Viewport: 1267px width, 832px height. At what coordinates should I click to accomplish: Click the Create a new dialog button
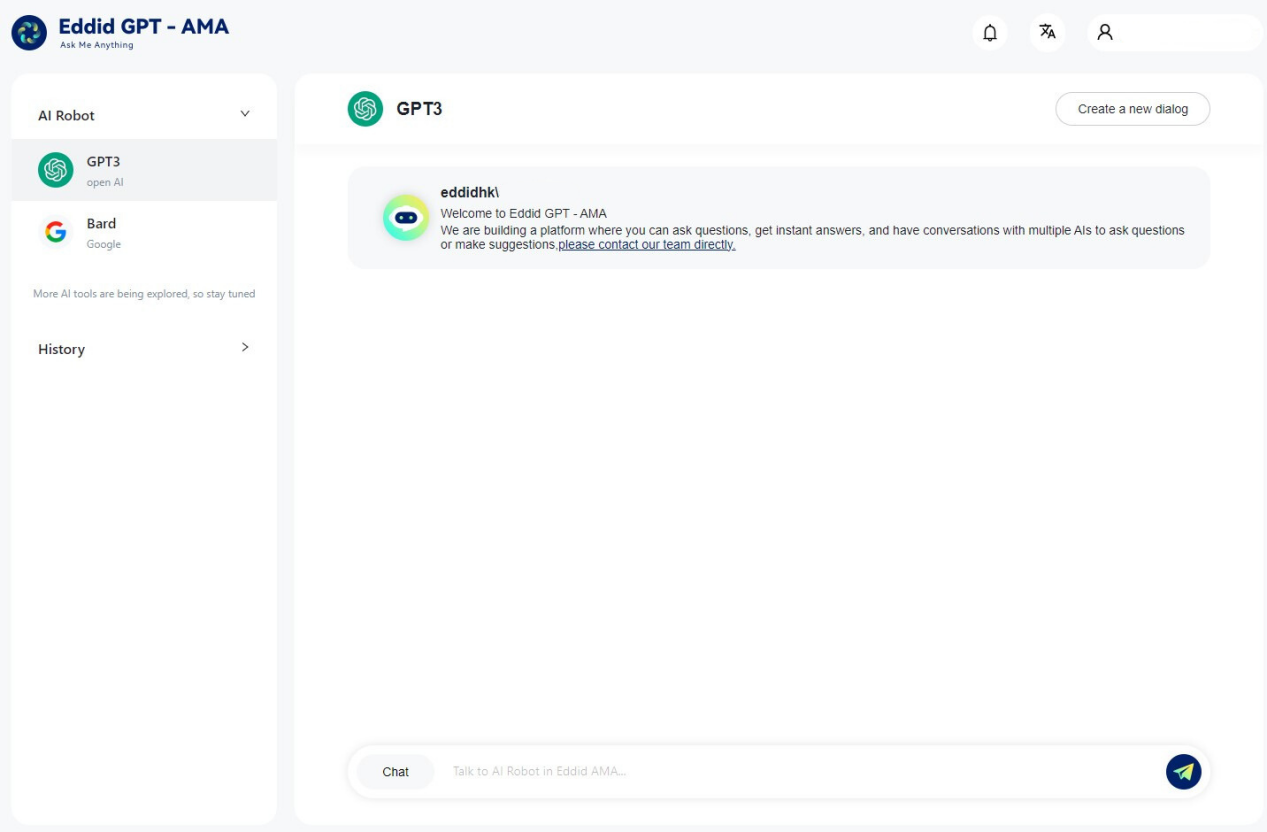coord(1133,109)
